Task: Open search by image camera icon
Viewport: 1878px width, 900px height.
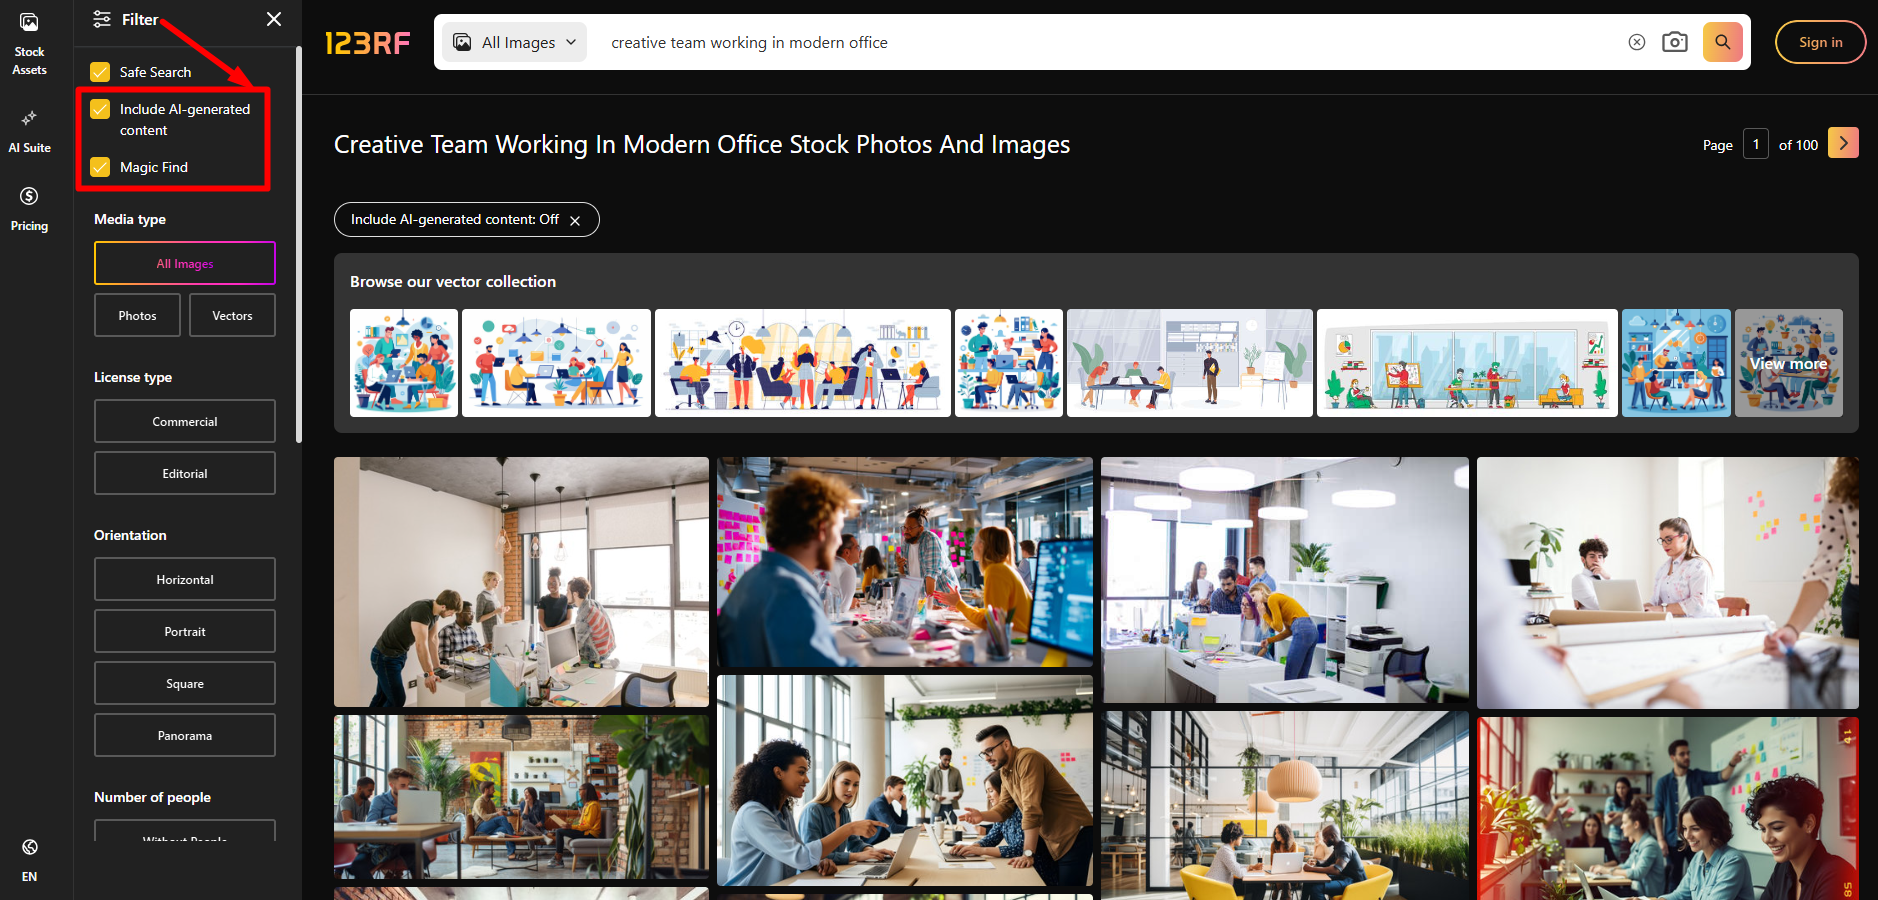Action: coord(1674,42)
